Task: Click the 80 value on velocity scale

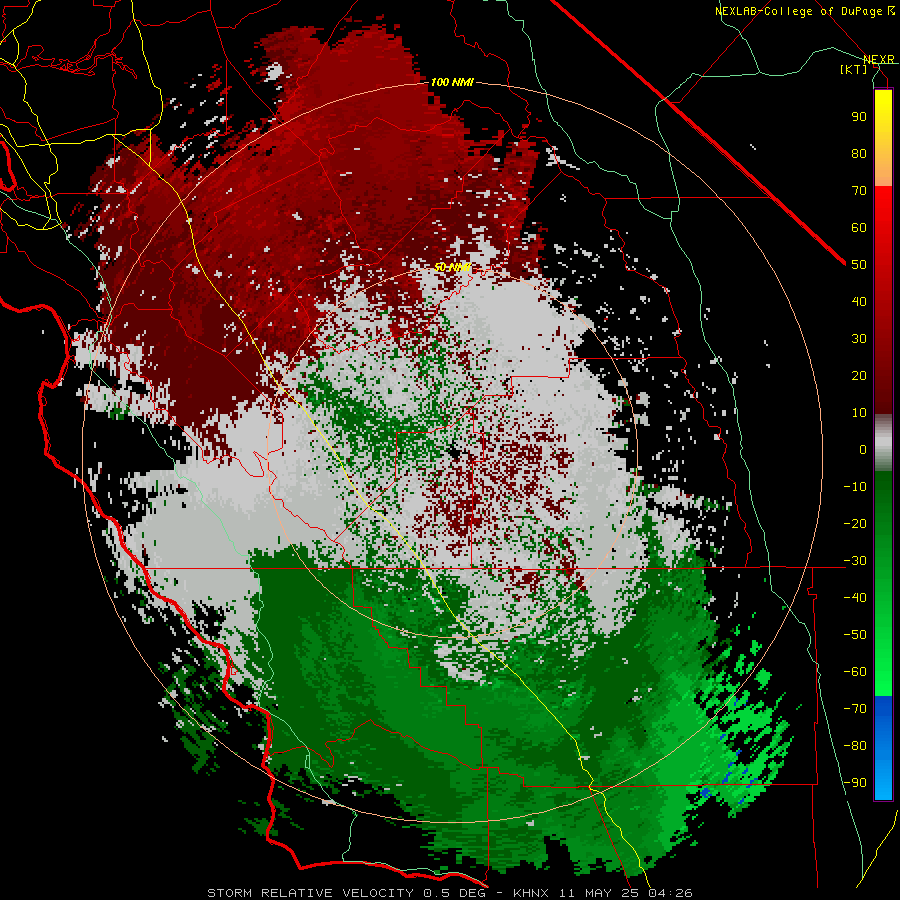Action: coord(859,154)
